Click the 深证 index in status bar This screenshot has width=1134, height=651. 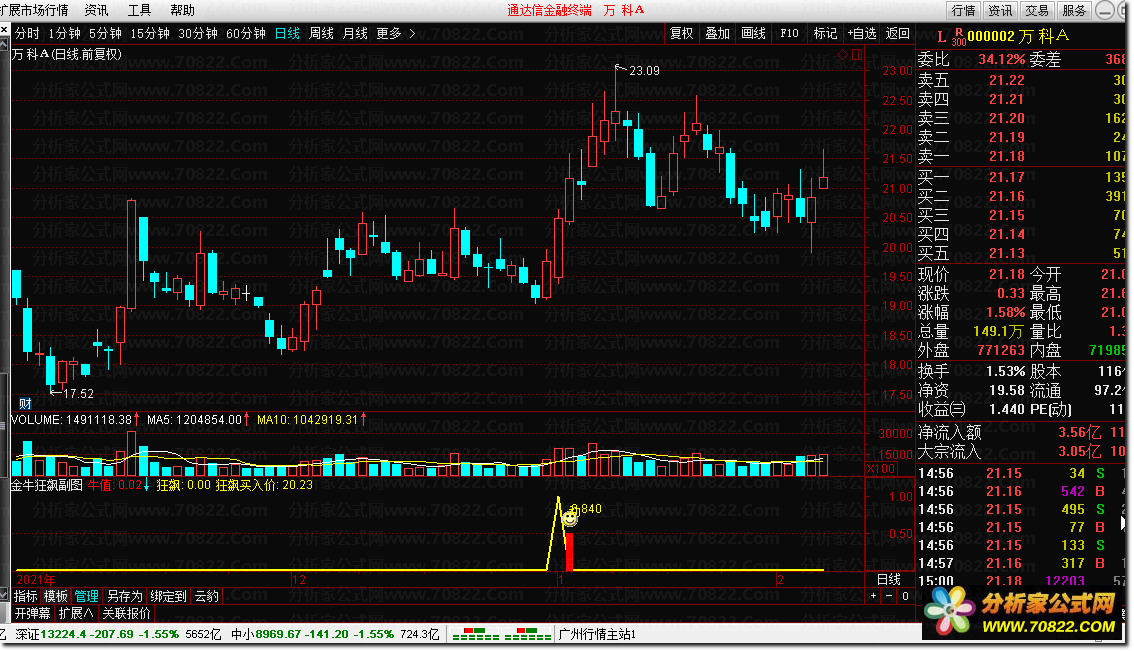click(x=118, y=634)
